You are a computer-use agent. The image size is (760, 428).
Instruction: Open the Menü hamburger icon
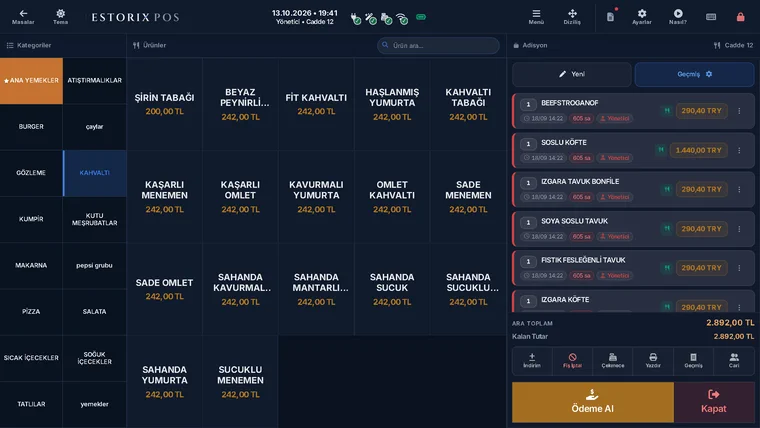(536, 16)
